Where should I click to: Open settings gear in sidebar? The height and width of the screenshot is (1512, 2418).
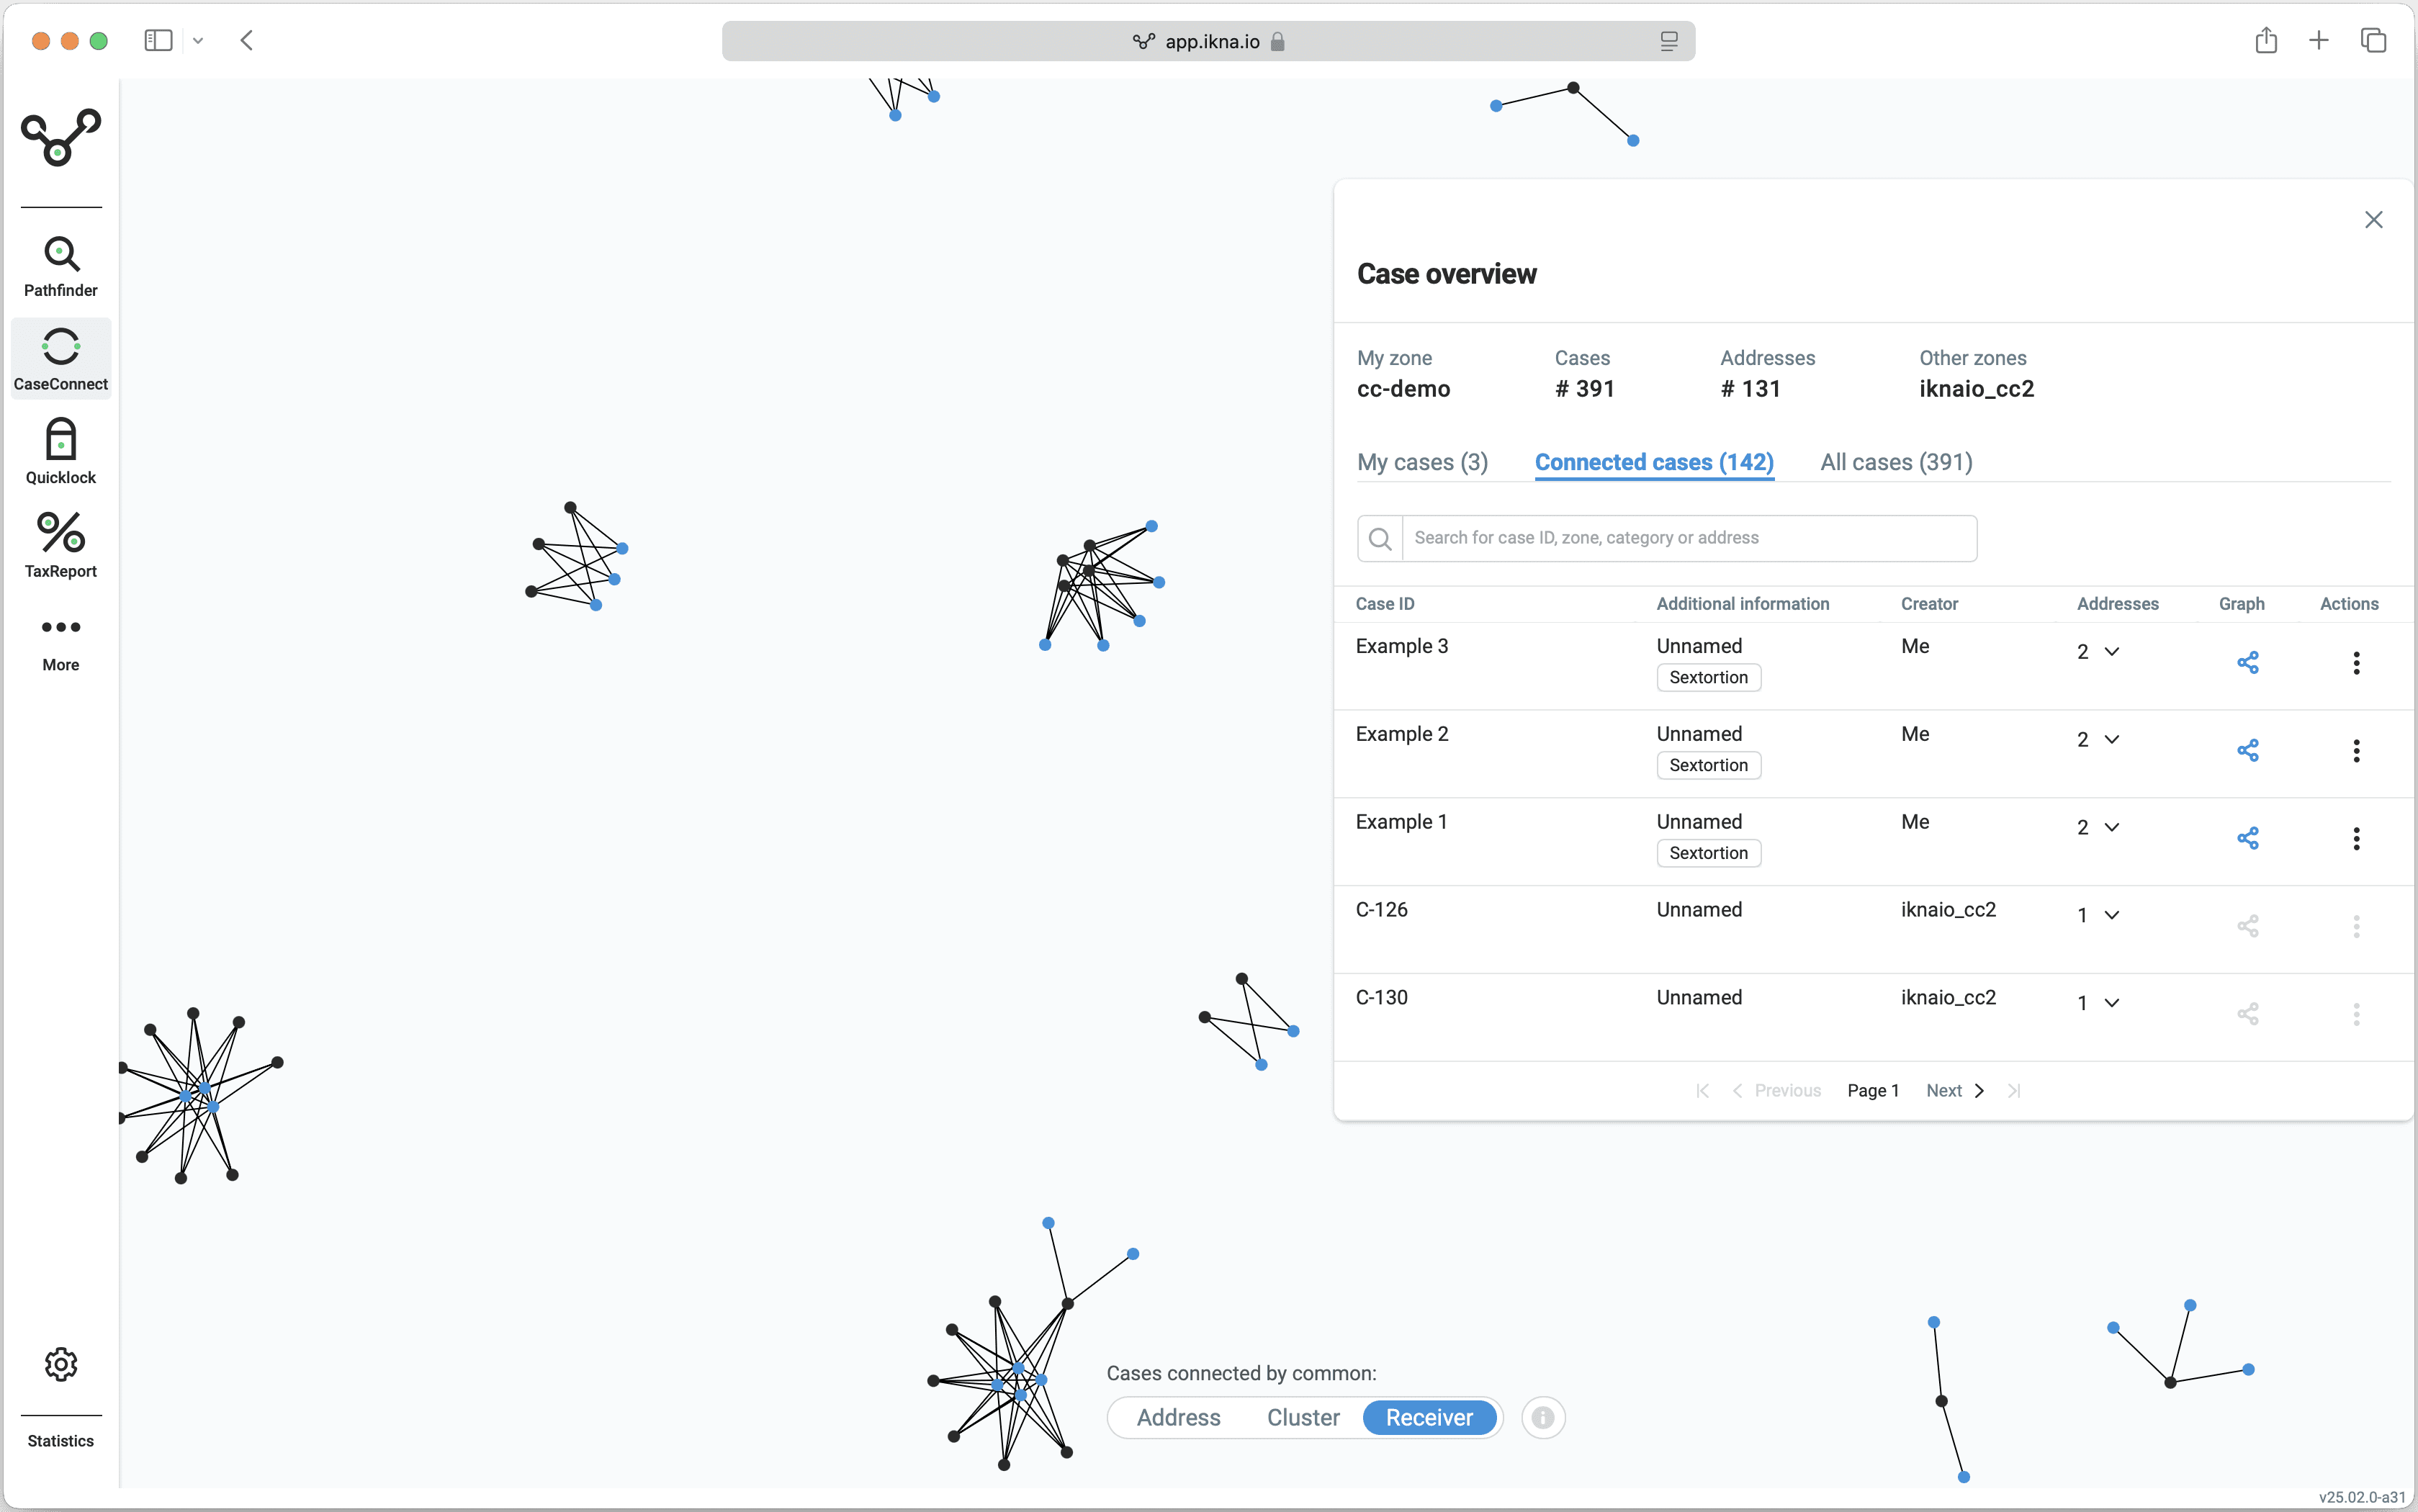61,1364
